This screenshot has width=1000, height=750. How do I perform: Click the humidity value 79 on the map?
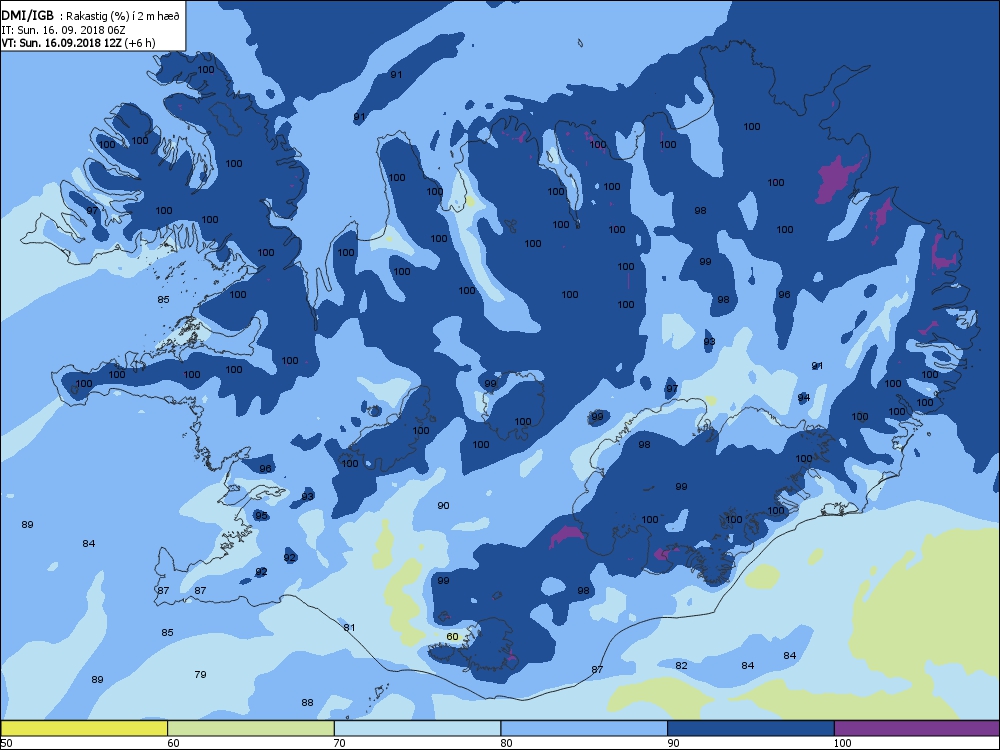(x=200, y=674)
